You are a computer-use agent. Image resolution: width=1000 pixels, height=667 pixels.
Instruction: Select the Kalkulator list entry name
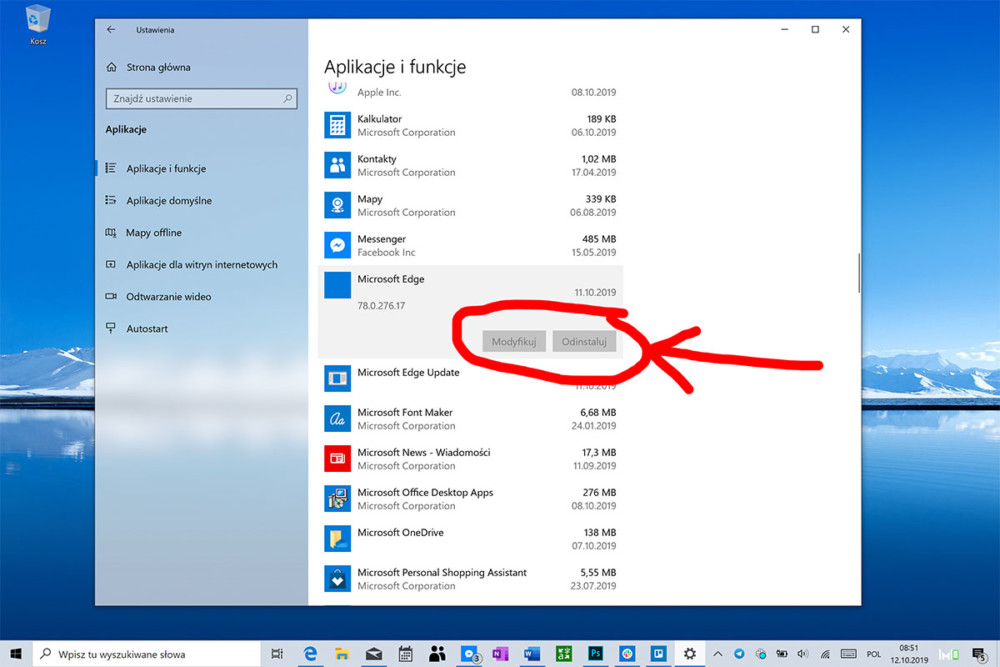click(379, 119)
